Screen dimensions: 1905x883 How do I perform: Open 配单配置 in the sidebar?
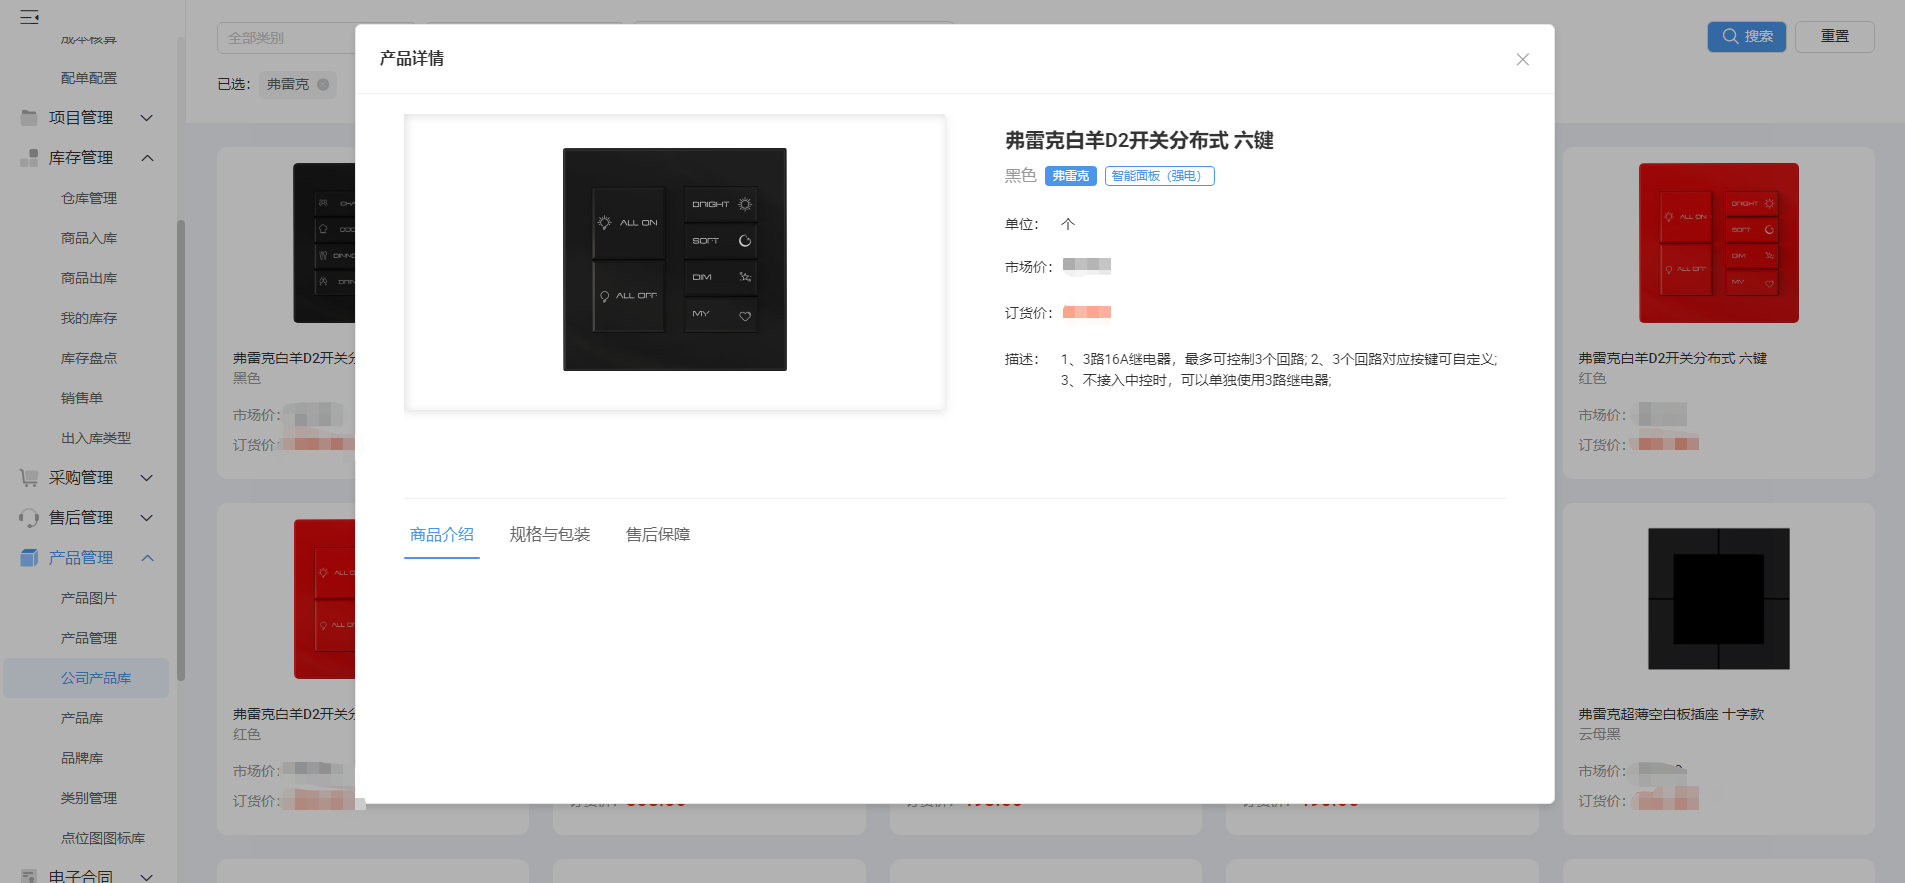[x=89, y=78]
